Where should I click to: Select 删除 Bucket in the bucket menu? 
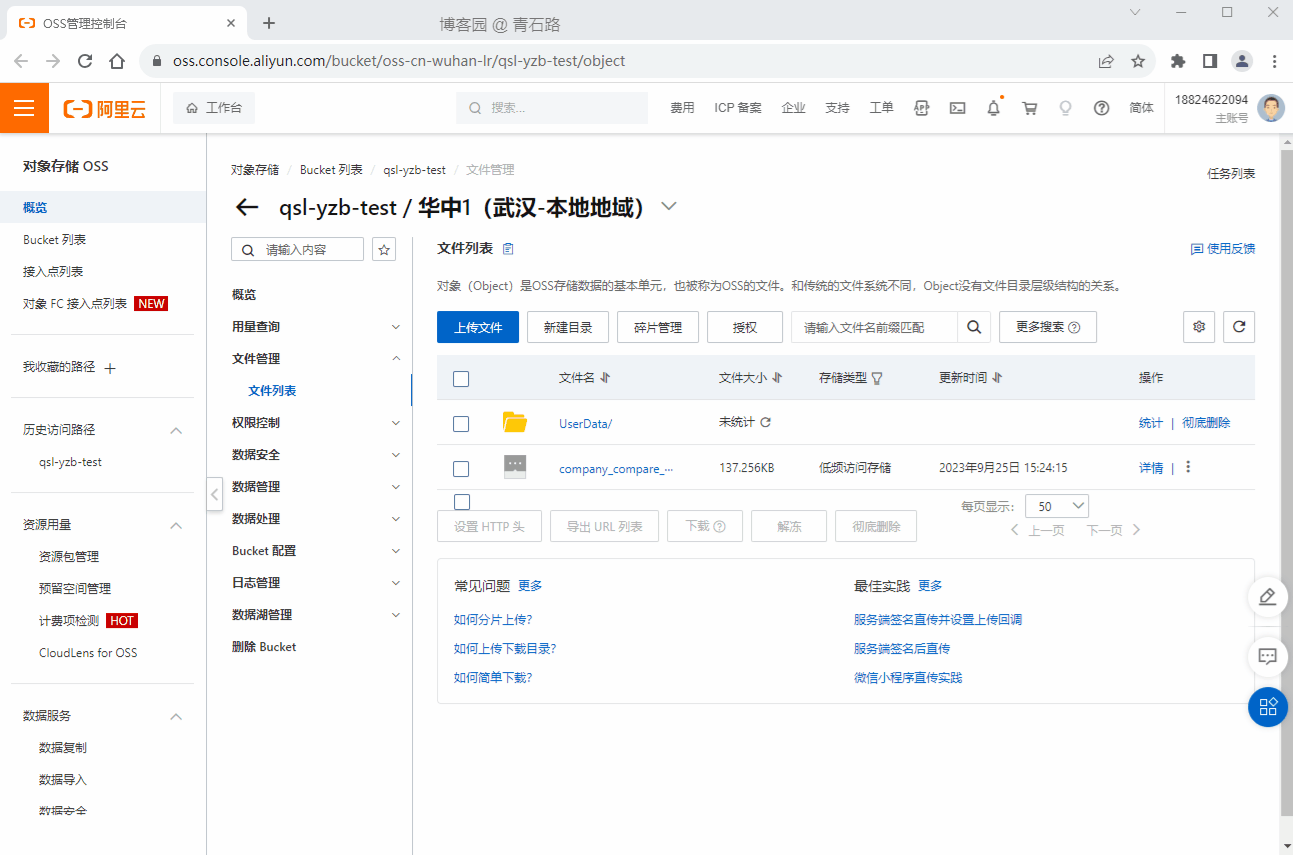click(x=264, y=647)
